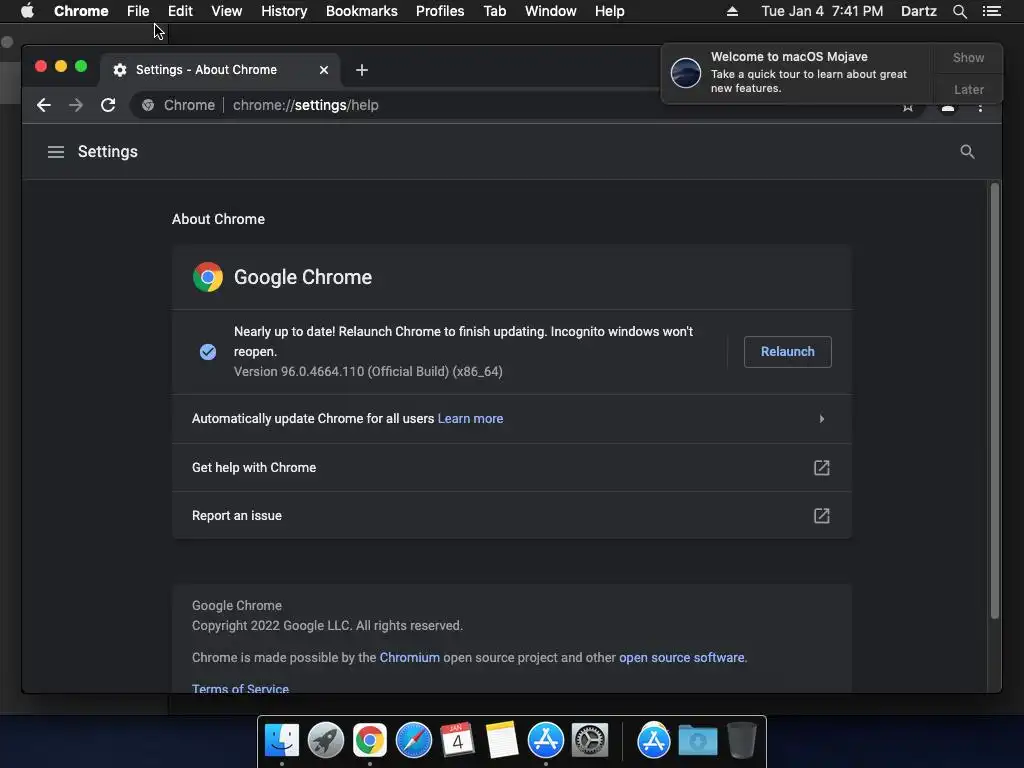Click the back navigation arrow
1024x768 pixels.
point(44,105)
